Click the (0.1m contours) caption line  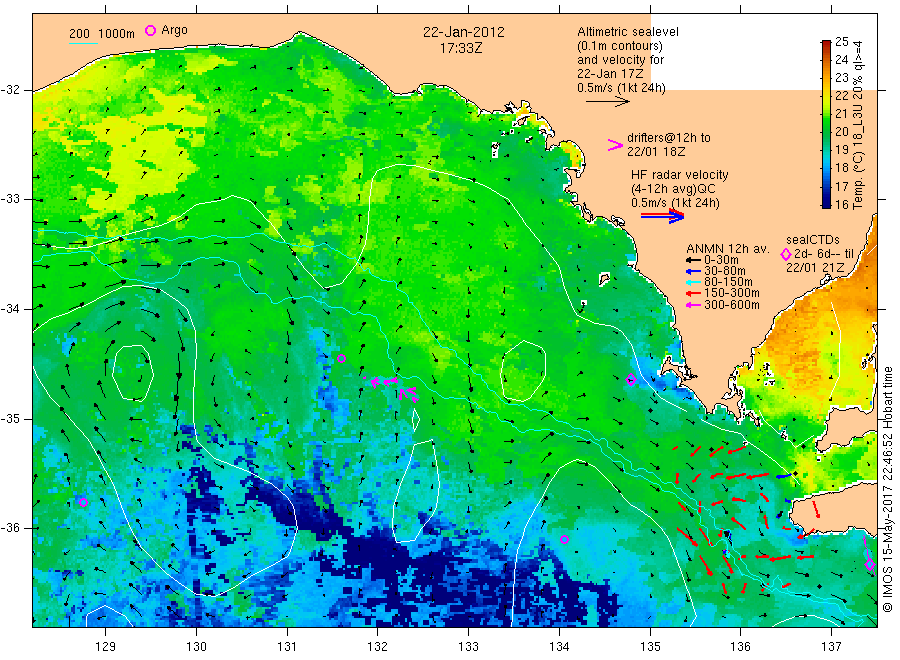pos(620,46)
